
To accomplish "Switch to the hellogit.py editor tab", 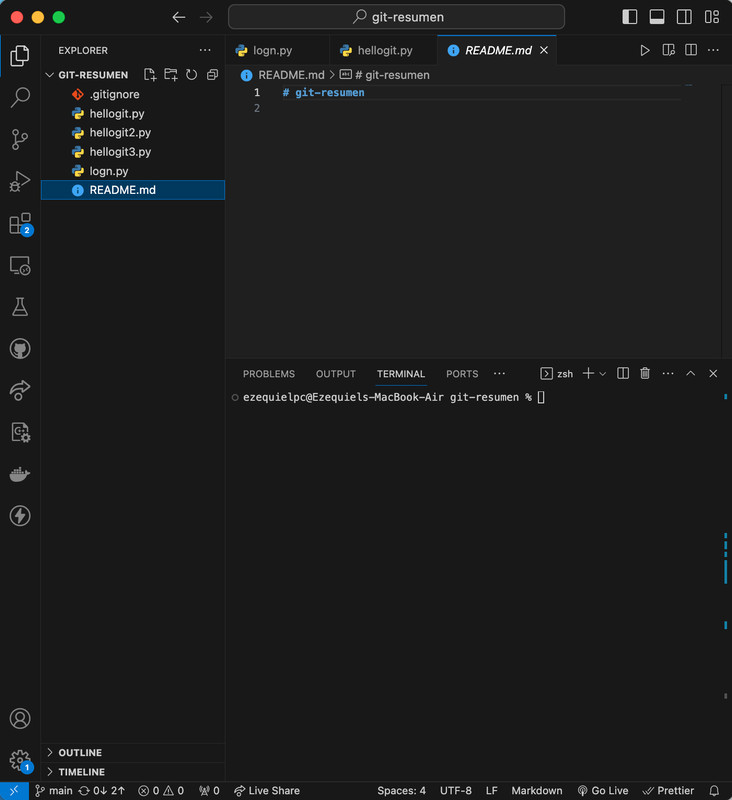I will point(384,51).
